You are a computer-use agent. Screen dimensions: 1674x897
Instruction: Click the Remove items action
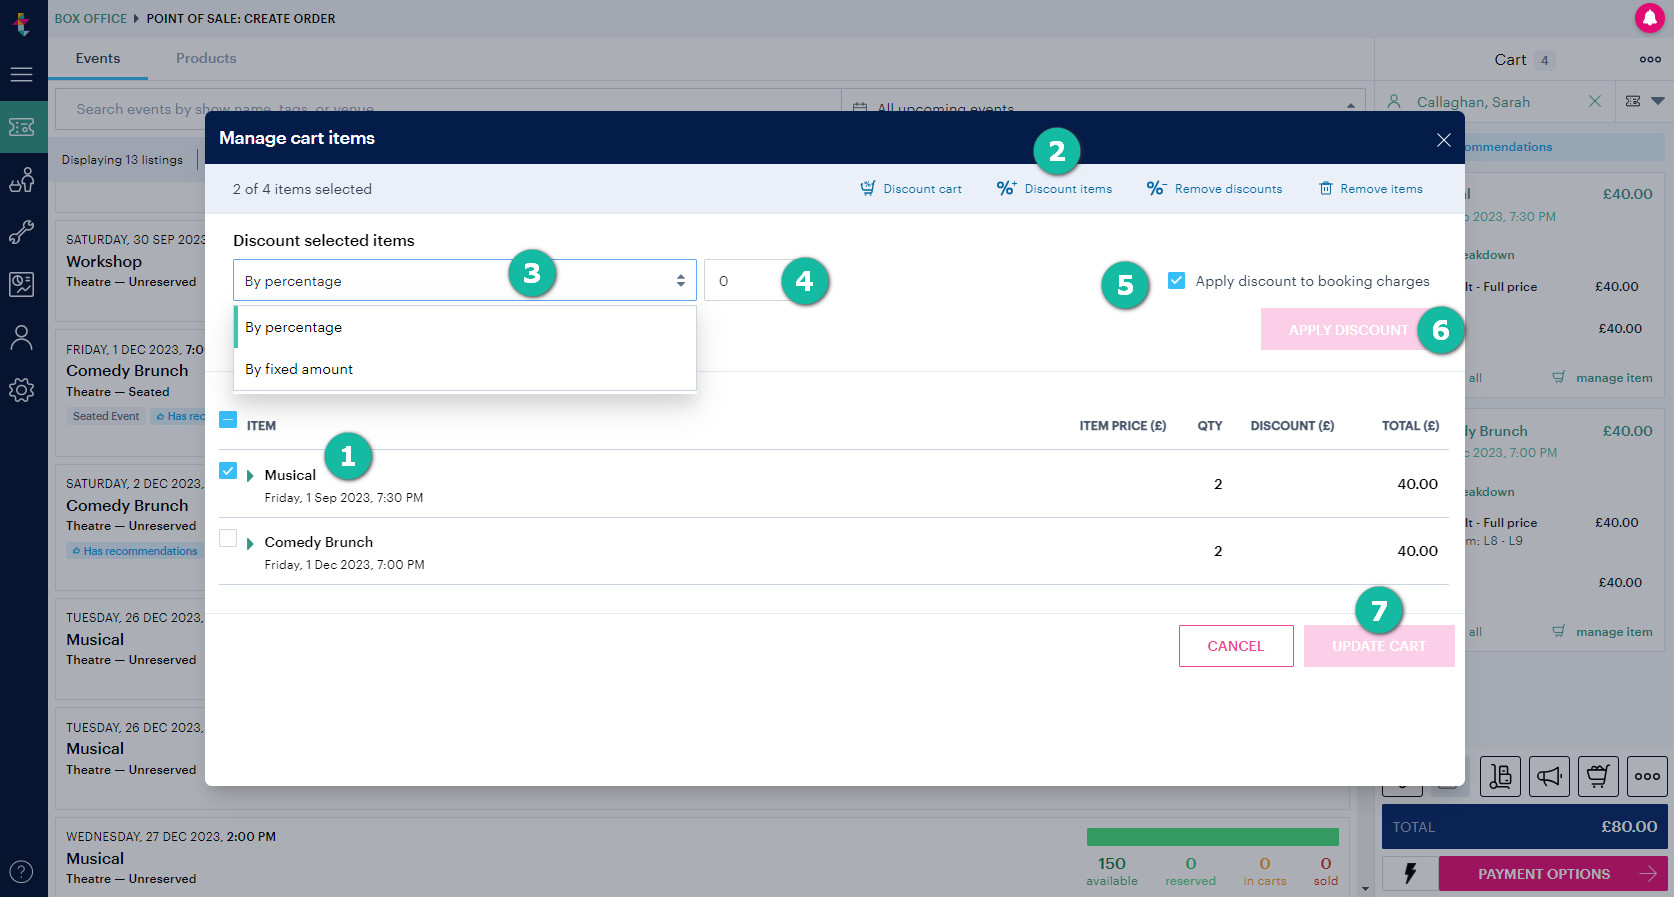(1370, 188)
